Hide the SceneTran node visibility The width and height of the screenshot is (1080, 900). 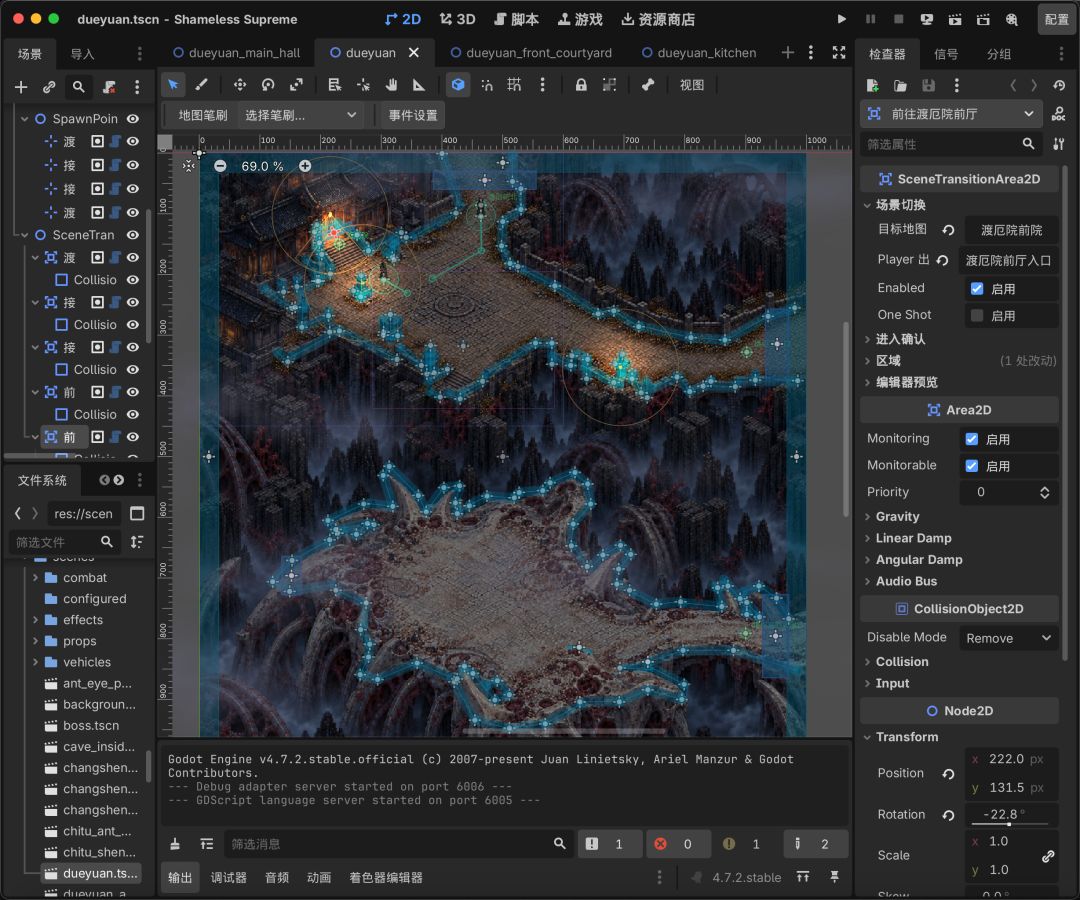point(133,235)
